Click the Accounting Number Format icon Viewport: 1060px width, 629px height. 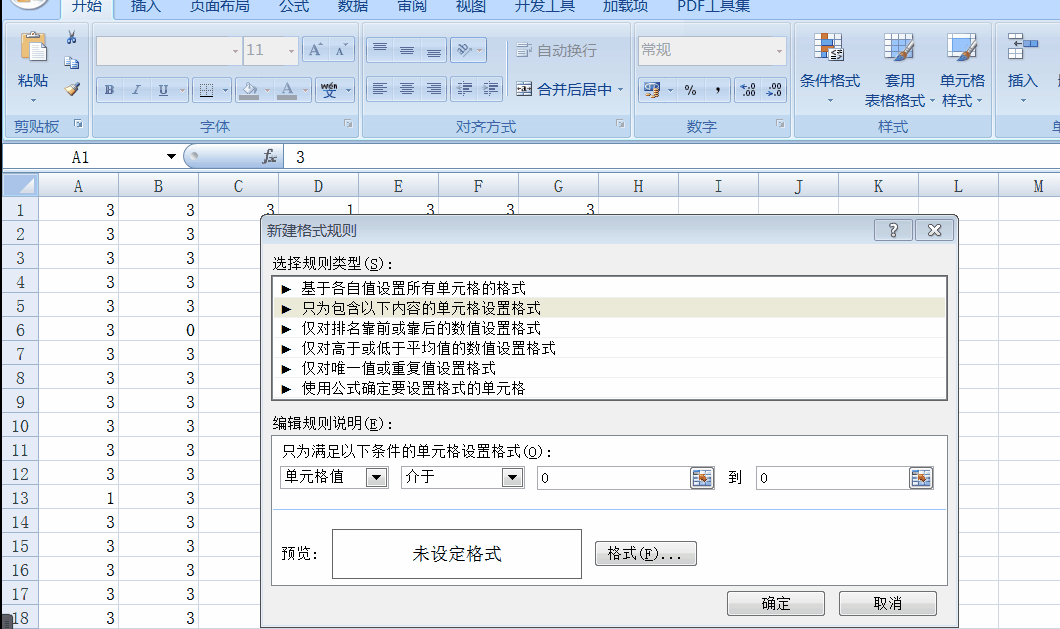click(x=652, y=90)
